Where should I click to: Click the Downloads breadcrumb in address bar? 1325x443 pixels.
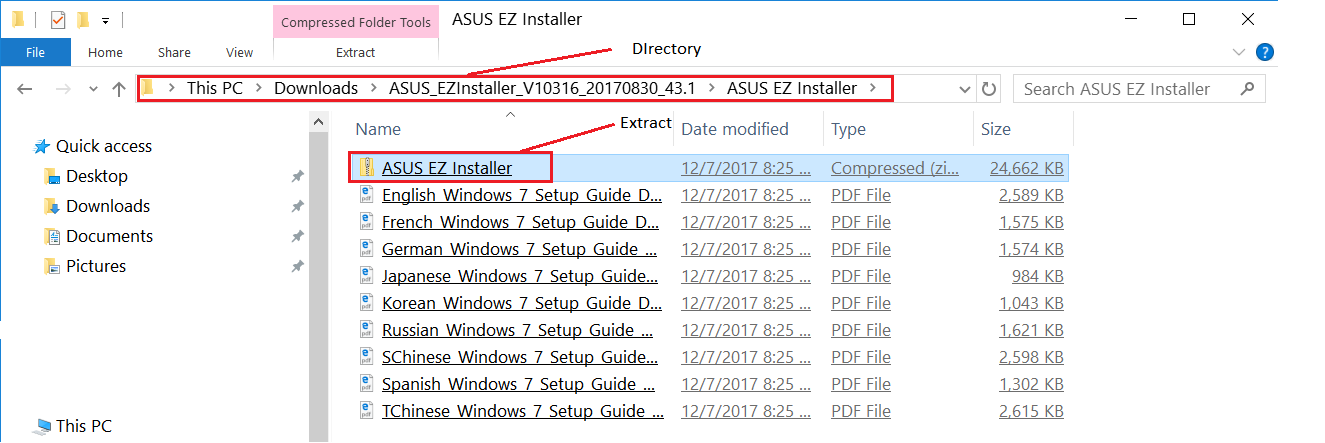[x=316, y=88]
